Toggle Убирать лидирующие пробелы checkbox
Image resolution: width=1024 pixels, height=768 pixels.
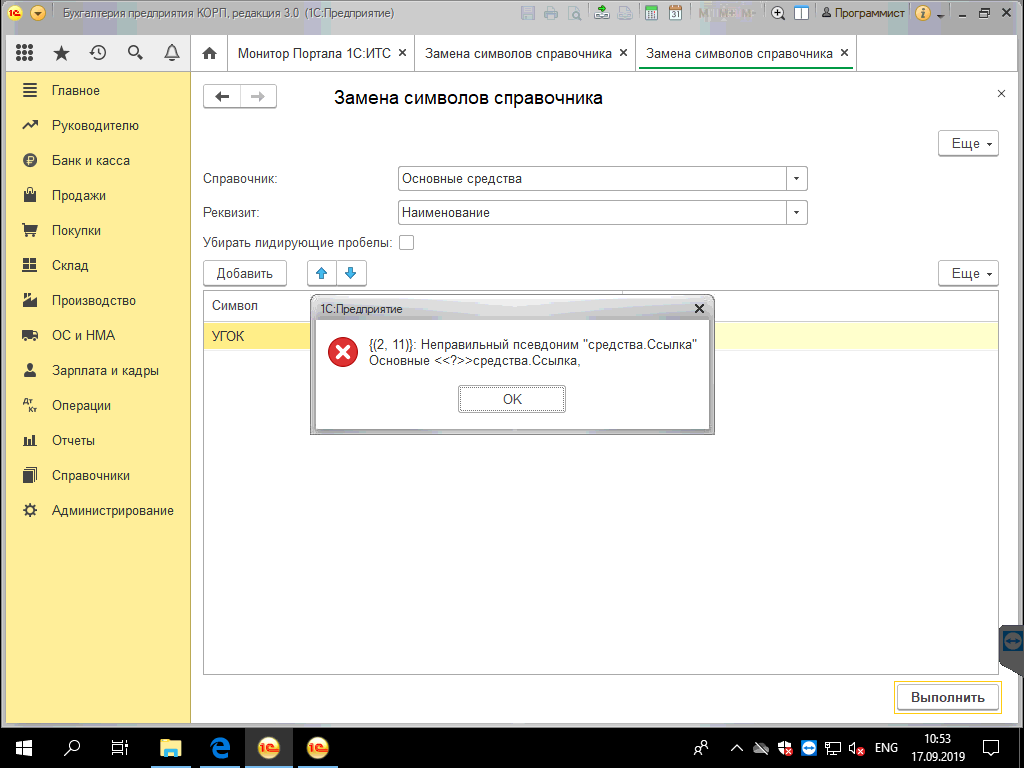[x=406, y=243]
